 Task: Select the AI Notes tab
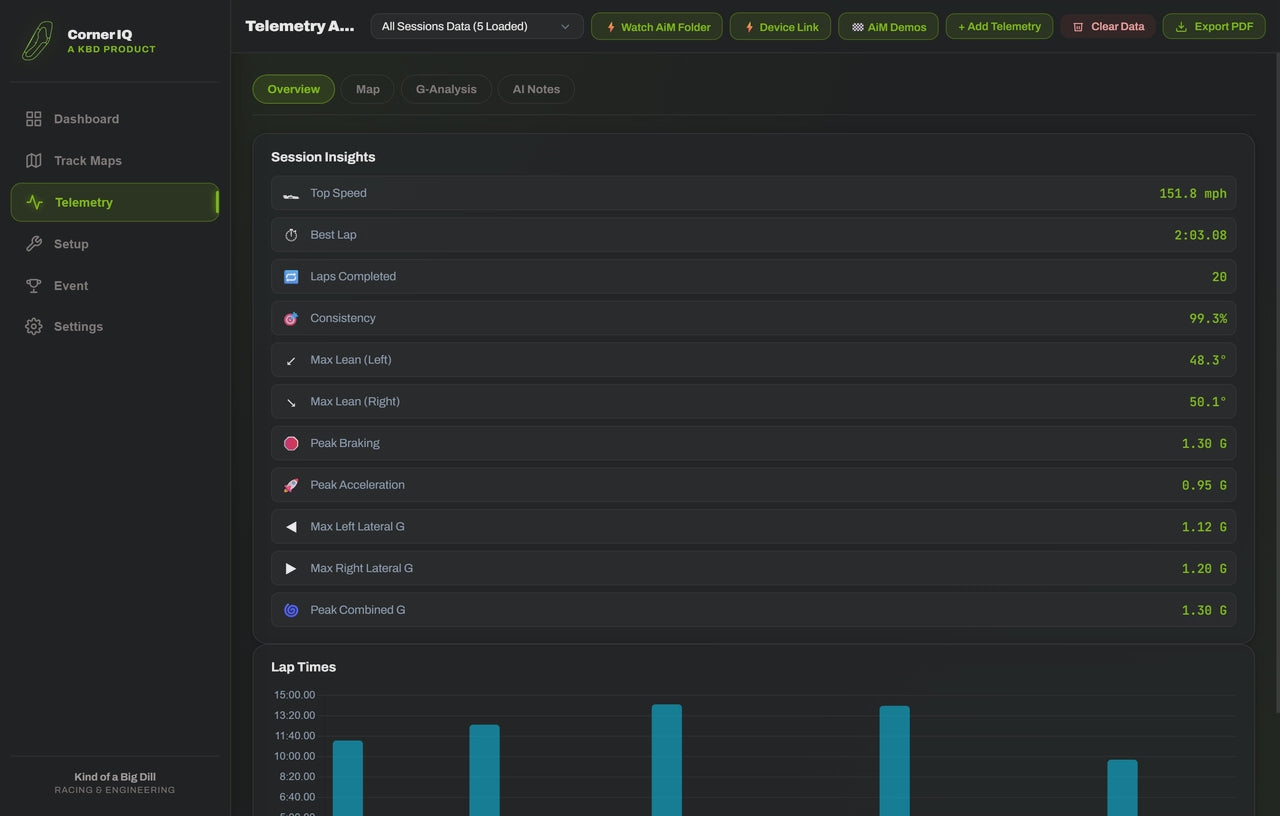pos(536,89)
